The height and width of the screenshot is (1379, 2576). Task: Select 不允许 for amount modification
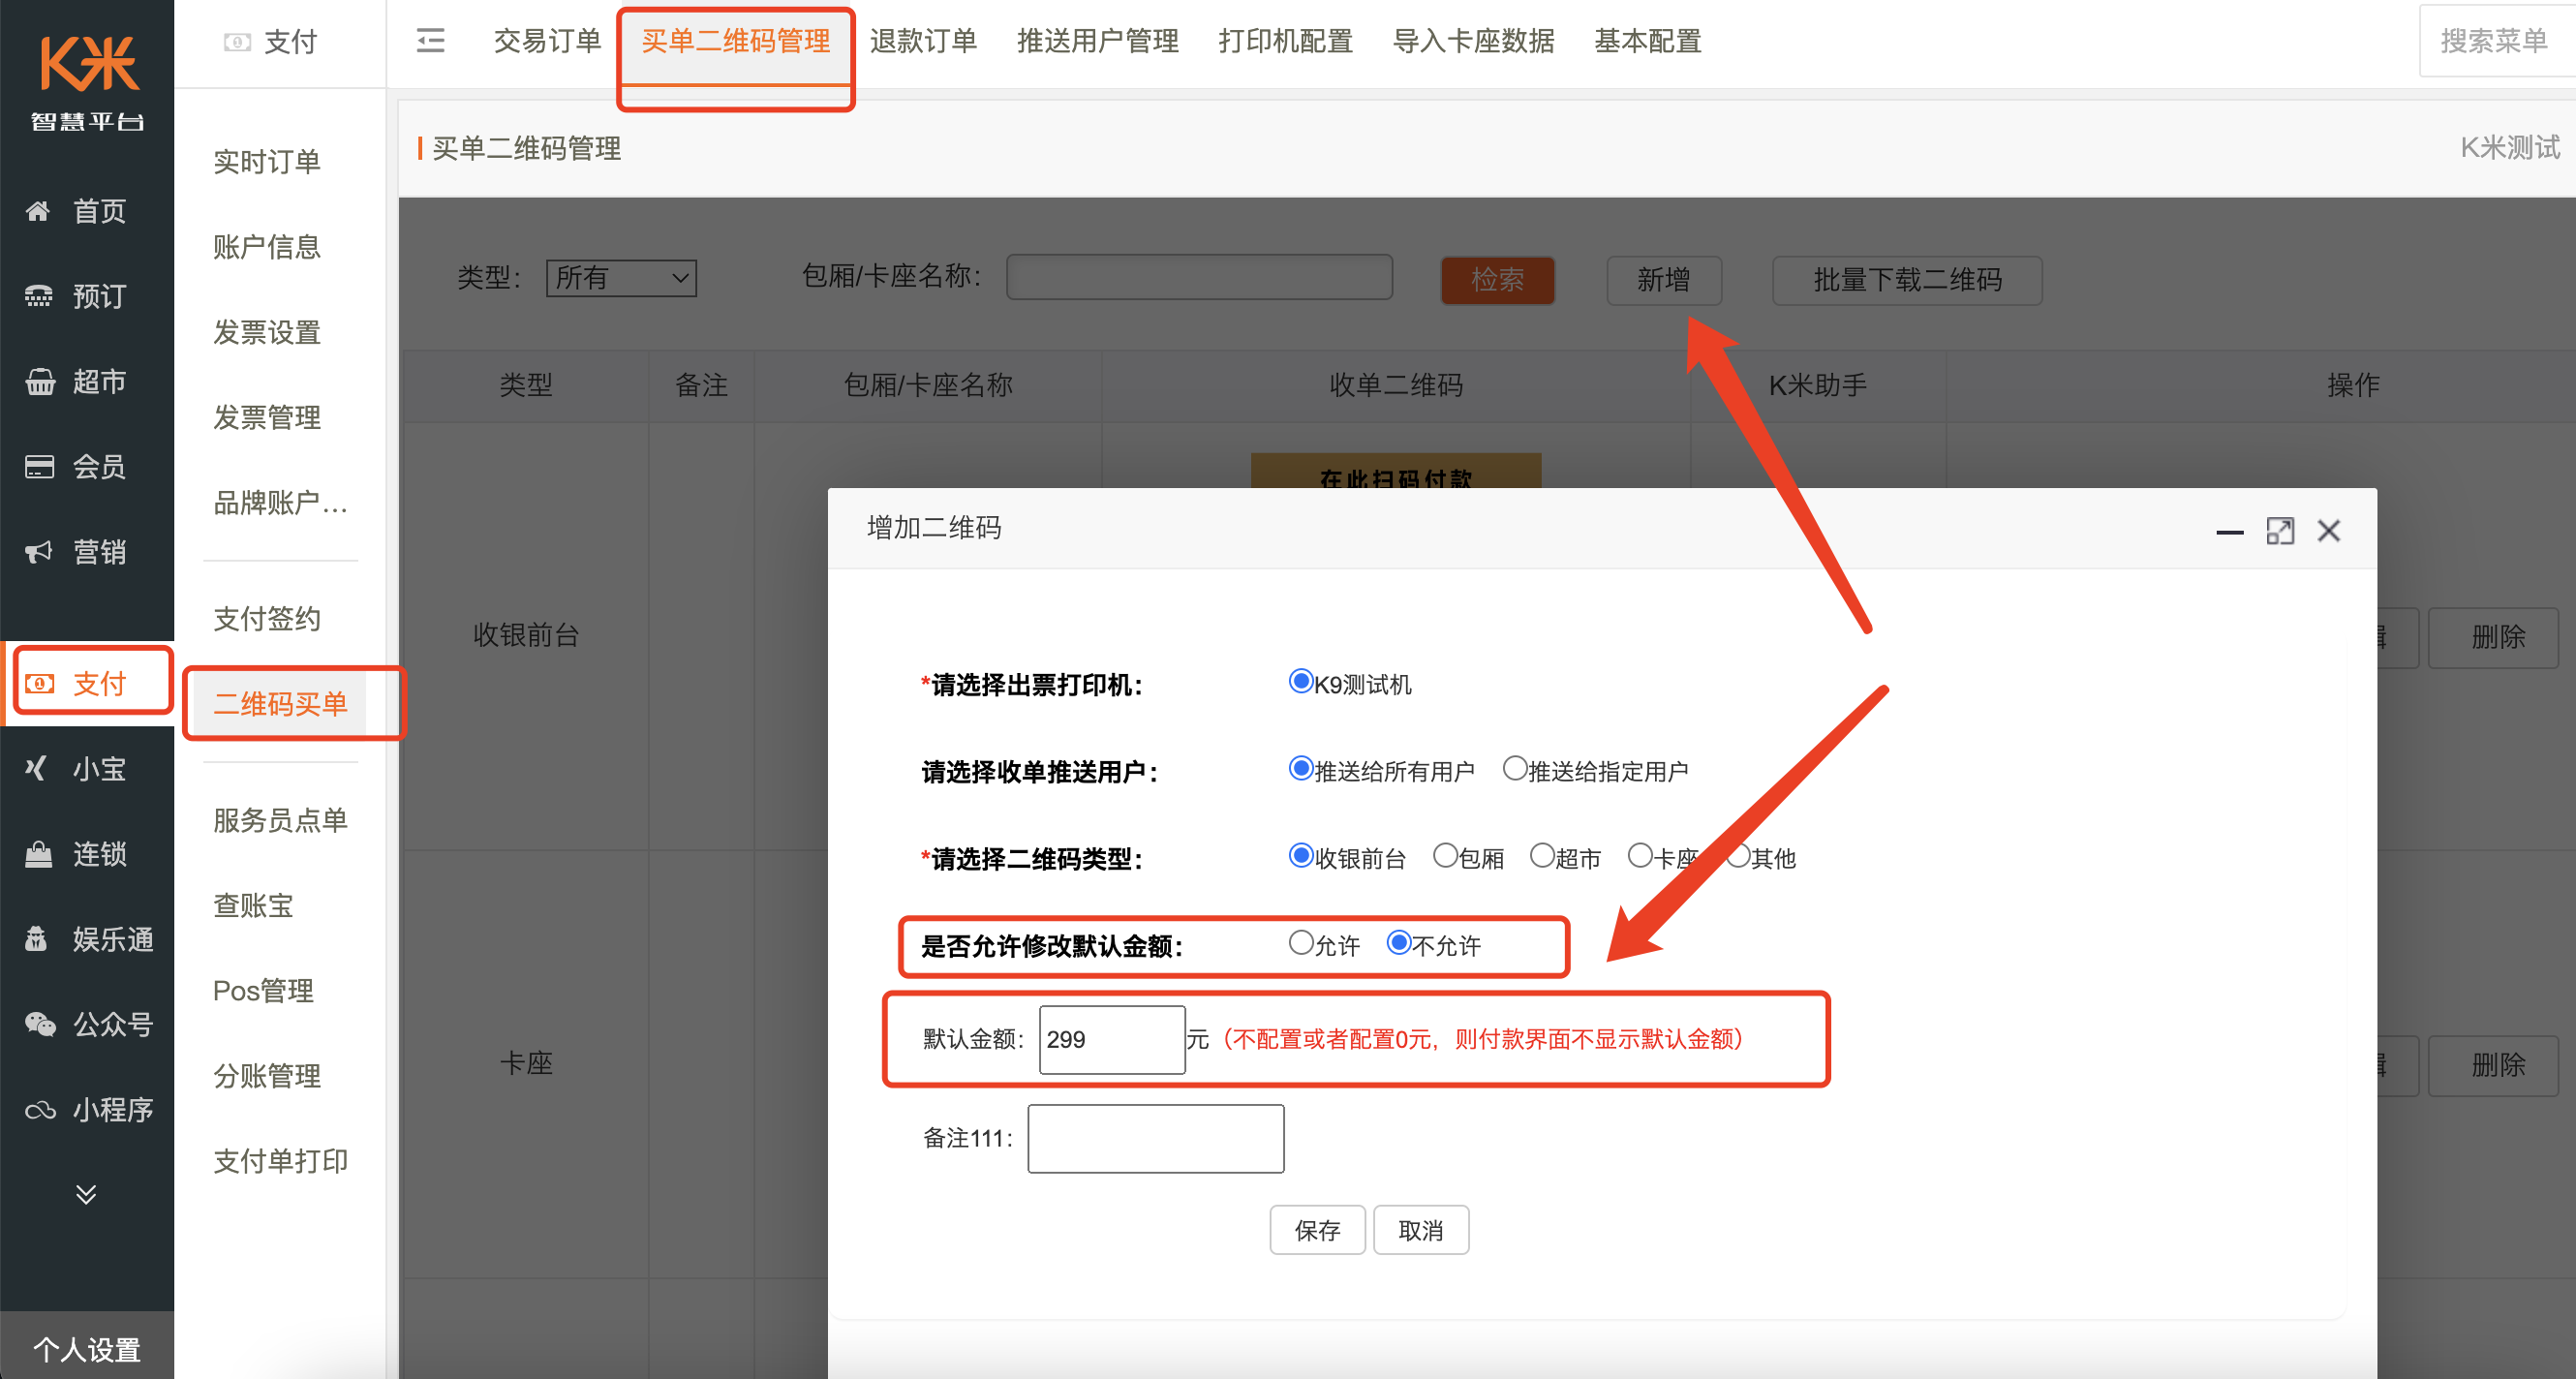[x=1399, y=942]
